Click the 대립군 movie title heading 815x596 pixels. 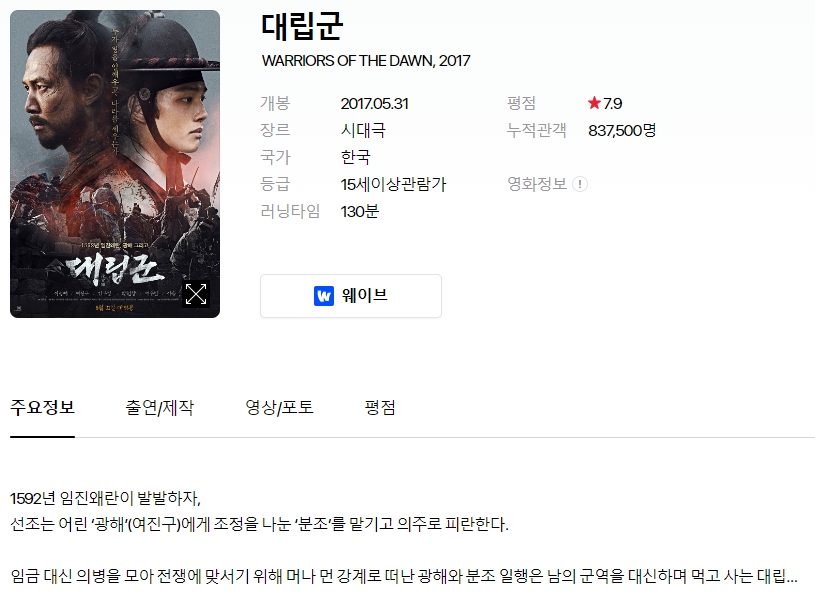(x=302, y=27)
